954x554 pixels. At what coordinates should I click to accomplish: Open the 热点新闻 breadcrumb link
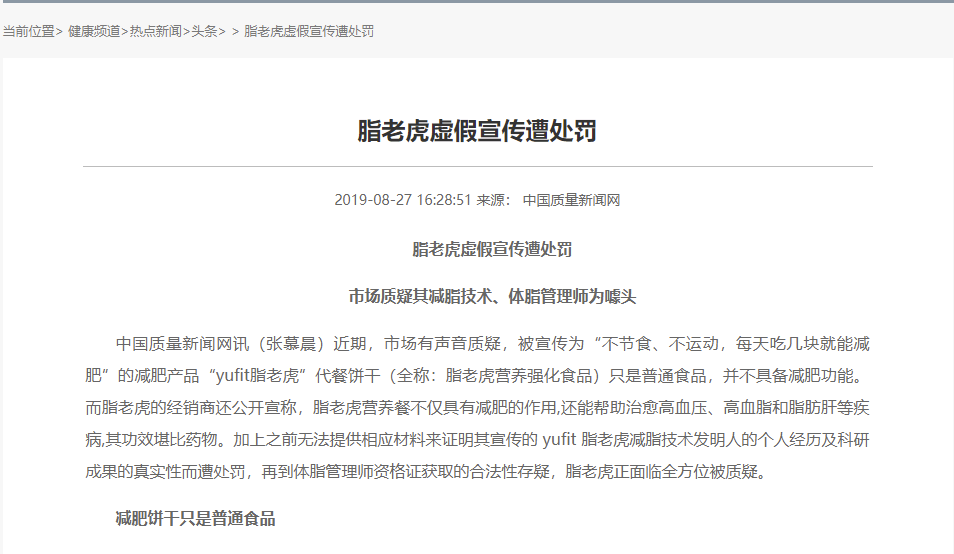coord(155,31)
